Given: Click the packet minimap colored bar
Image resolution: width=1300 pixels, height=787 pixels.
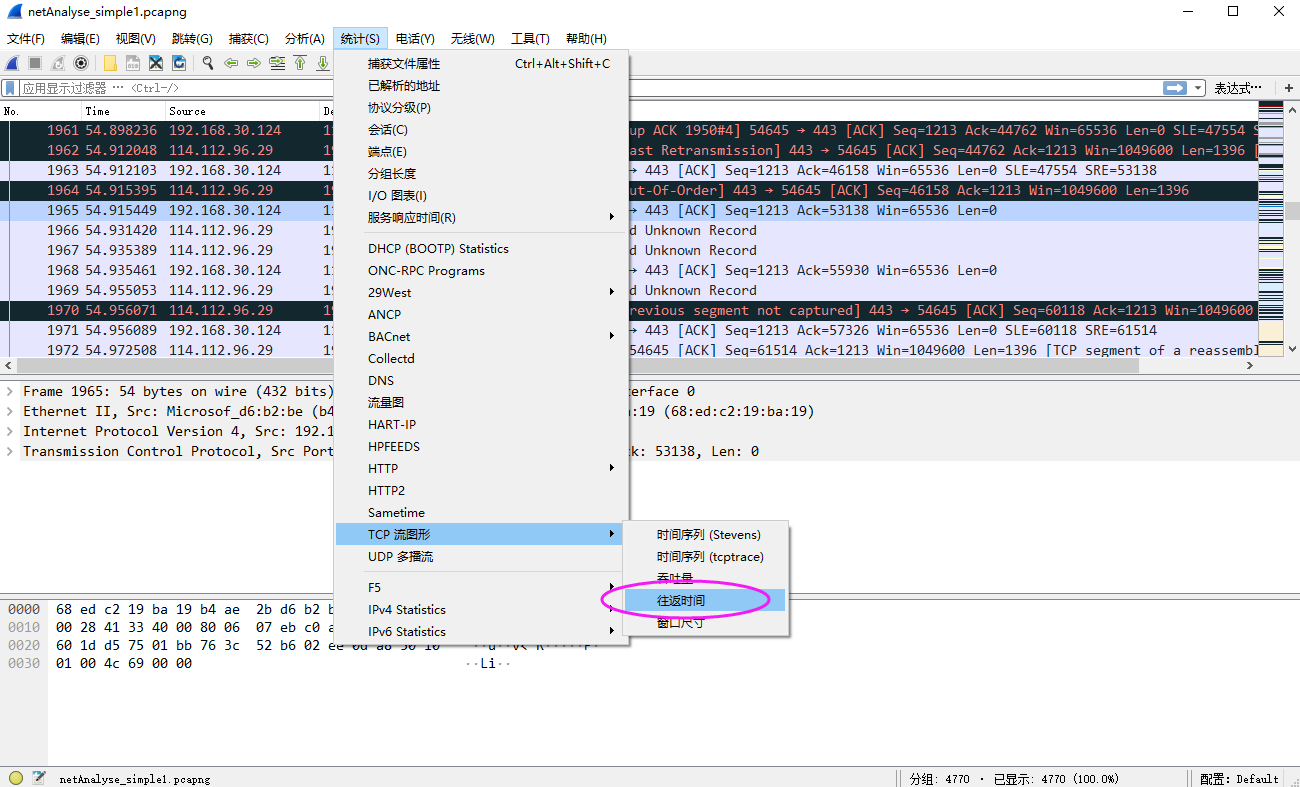Looking at the screenshot, I should (x=1270, y=228).
